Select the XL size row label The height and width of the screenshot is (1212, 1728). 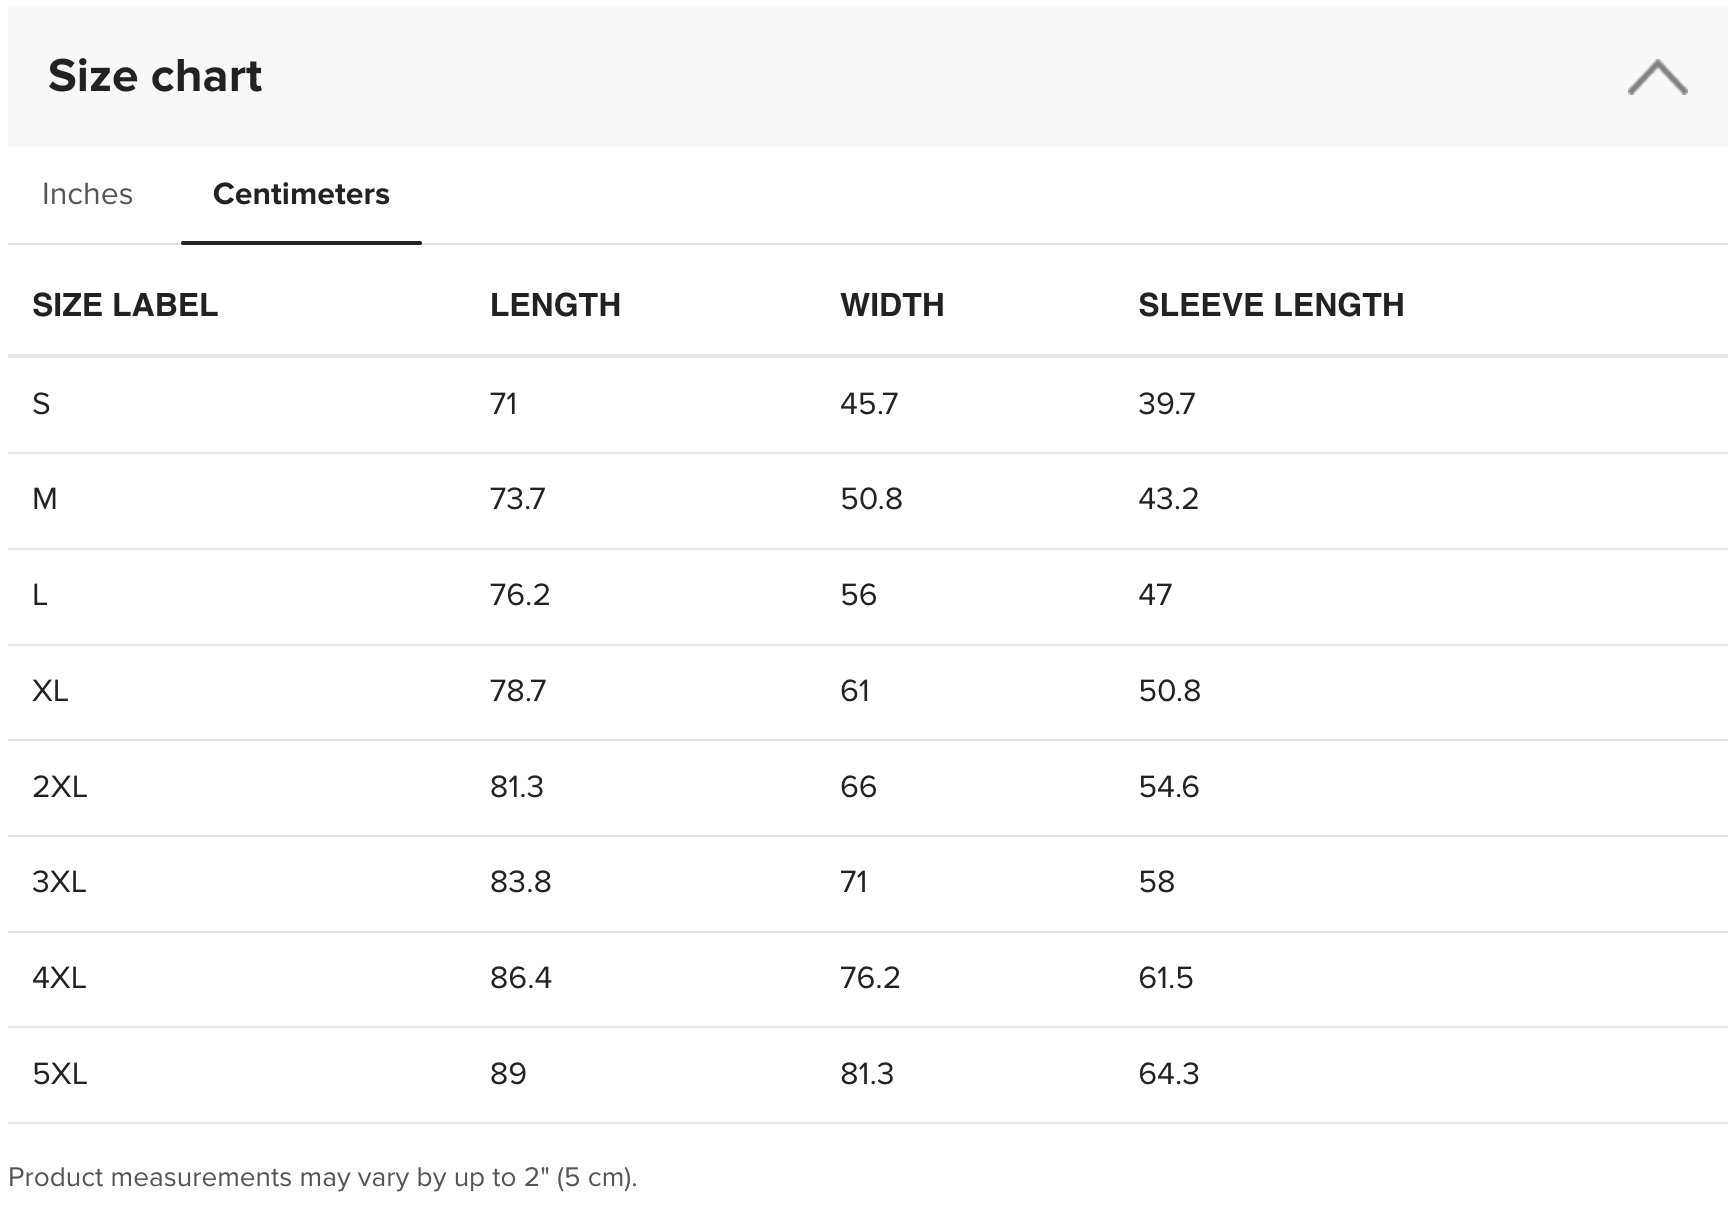click(x=50, y=691)
